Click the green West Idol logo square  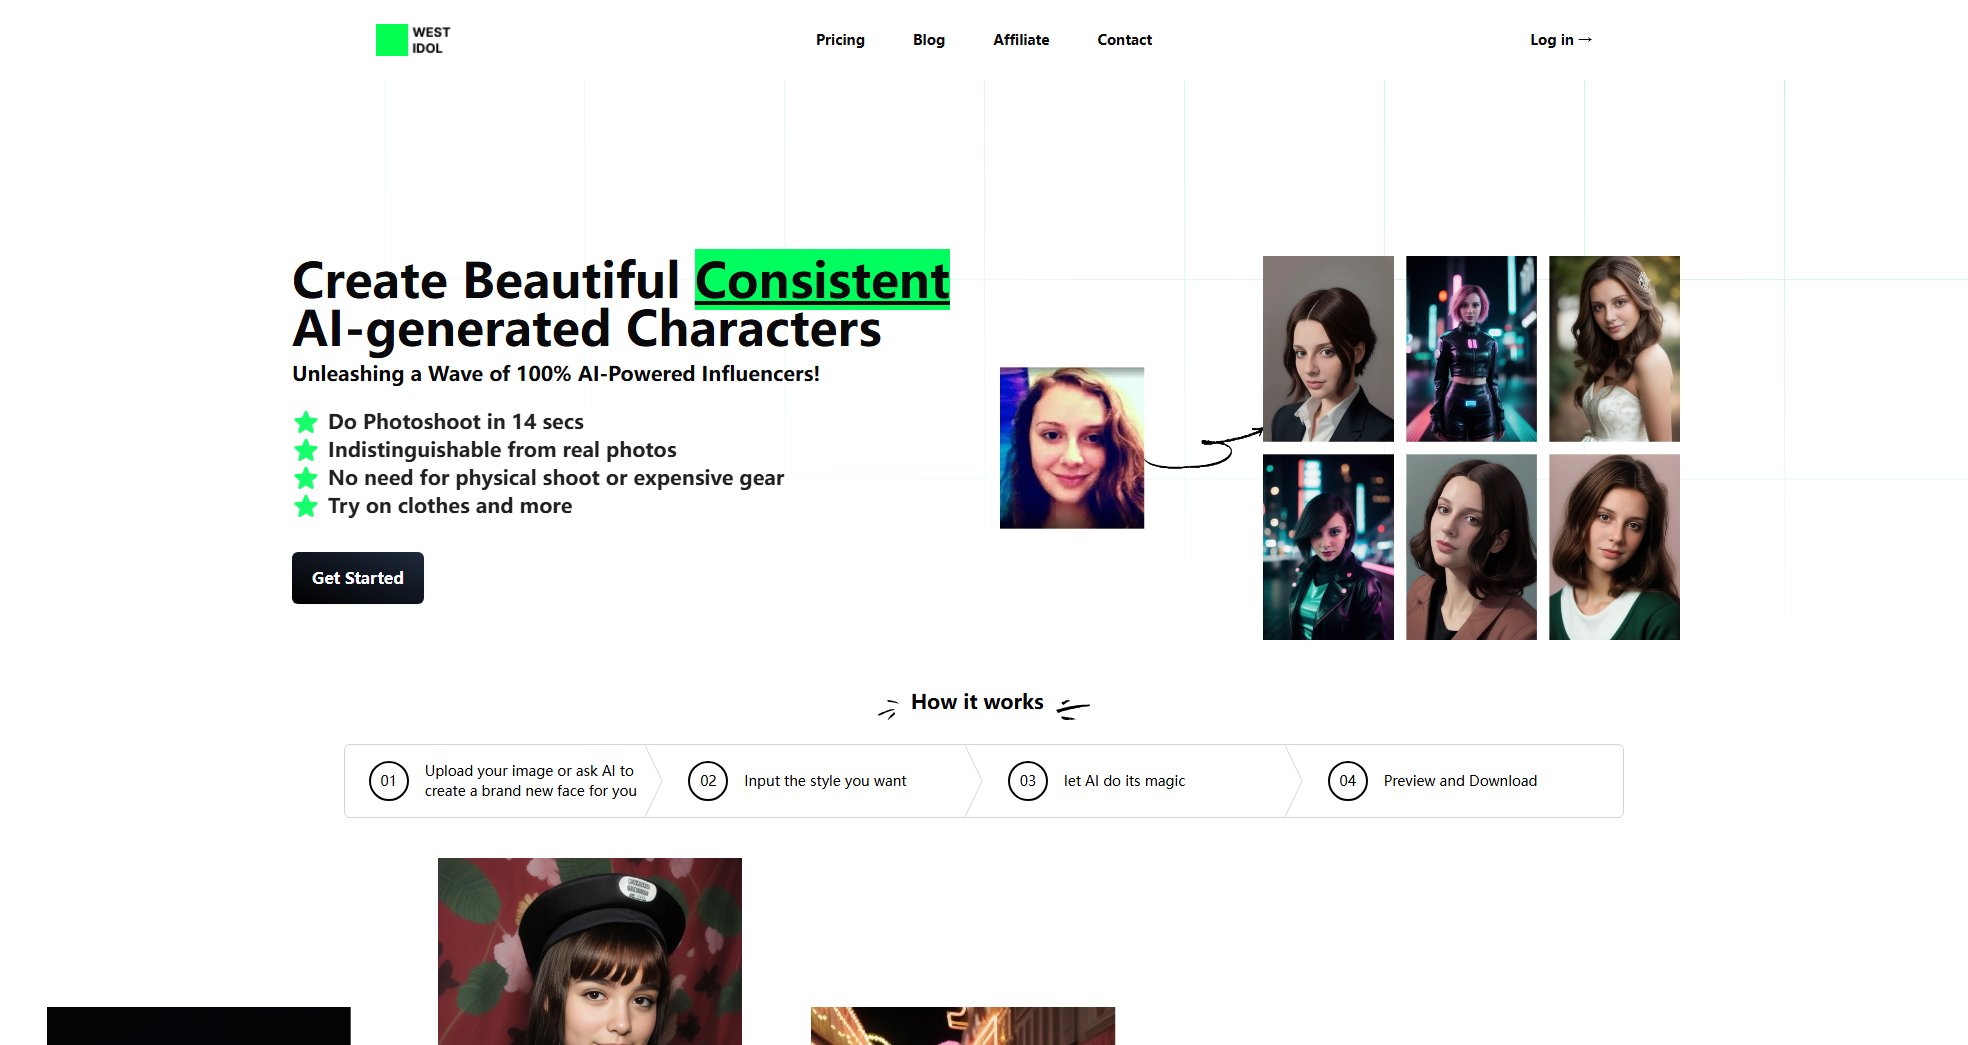pyautogui.click(x=391, y=40)
